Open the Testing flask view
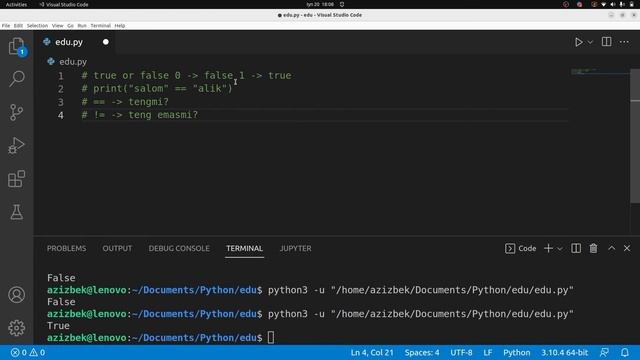The width and height of the screenshot is (640, 360). [x=16, y=212]
